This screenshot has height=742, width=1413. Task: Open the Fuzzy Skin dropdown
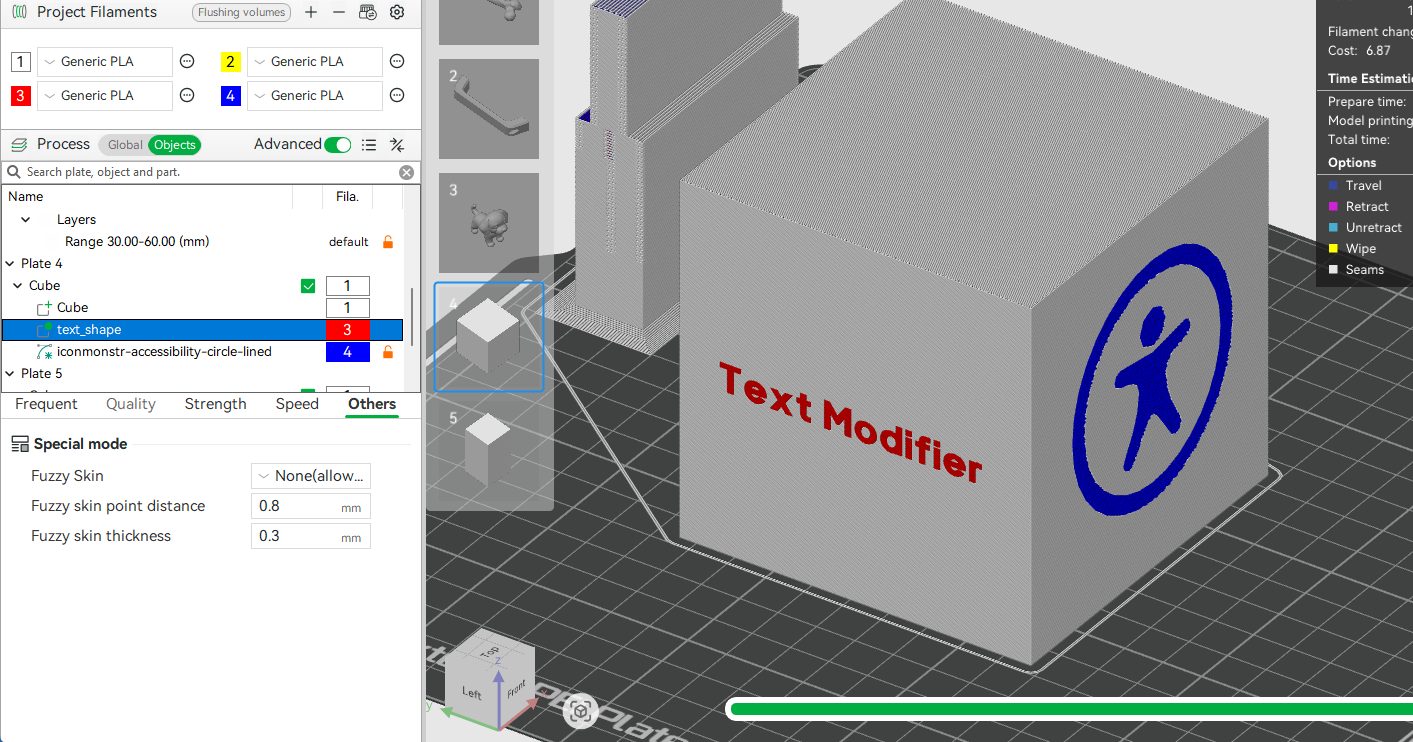coord(311,476)
